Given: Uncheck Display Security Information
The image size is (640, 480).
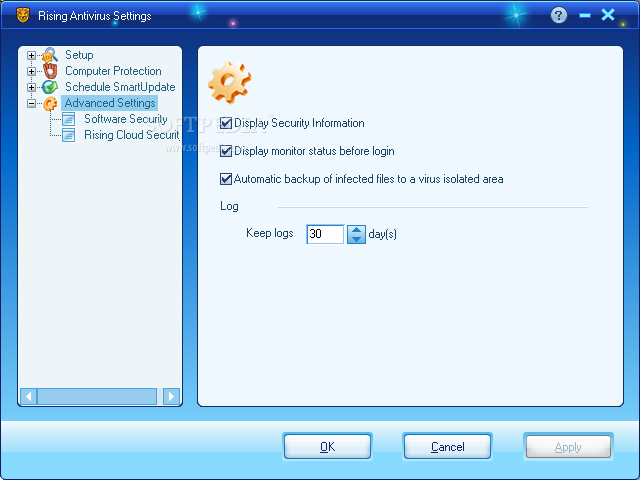Looking at the screenshot, I should click(x=226, y=123).
